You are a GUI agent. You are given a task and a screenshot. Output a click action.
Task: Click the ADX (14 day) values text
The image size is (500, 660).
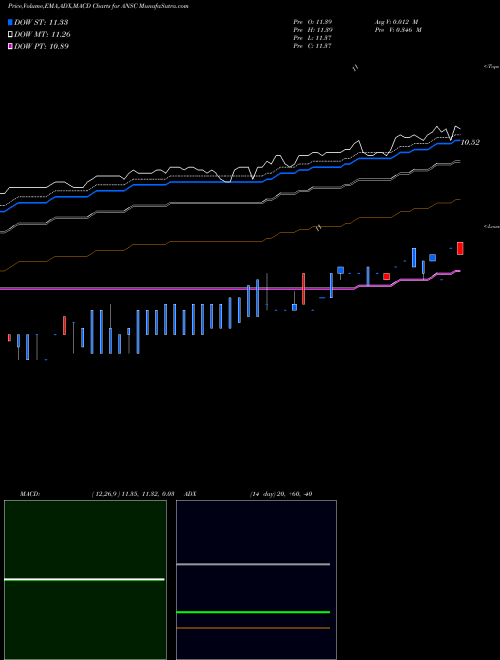point(281,494)
